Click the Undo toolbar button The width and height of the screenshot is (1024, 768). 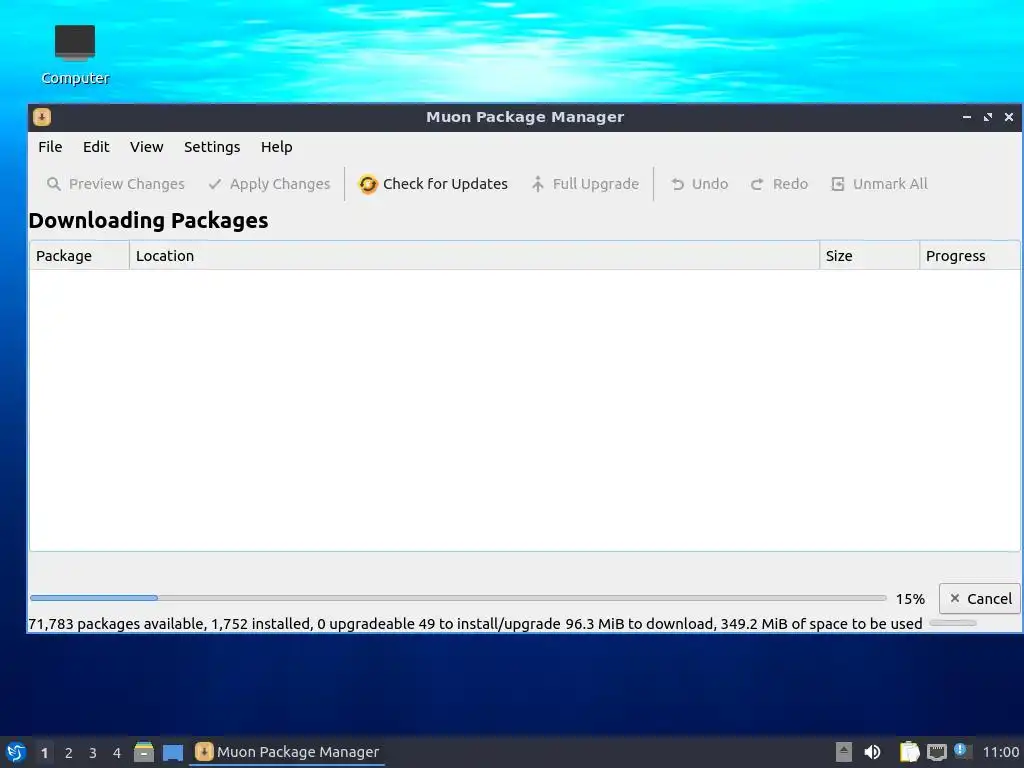click(x=699, y=184)
